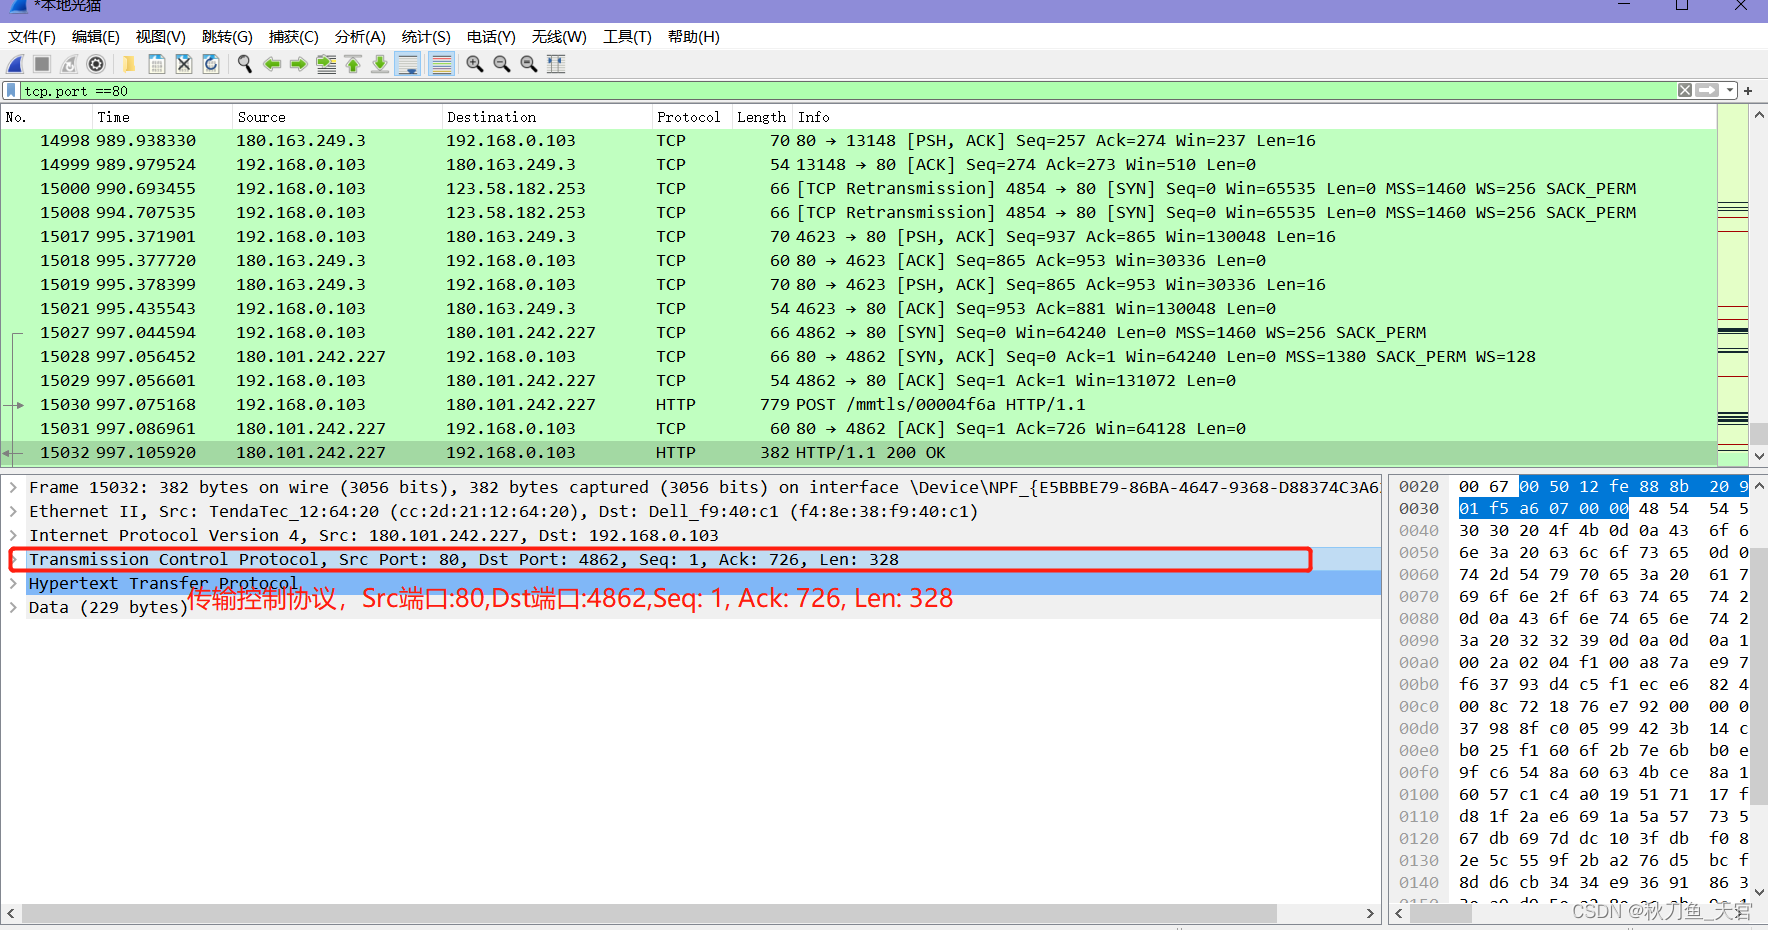Expand the Data (229 bytes) node

point(13,607)
